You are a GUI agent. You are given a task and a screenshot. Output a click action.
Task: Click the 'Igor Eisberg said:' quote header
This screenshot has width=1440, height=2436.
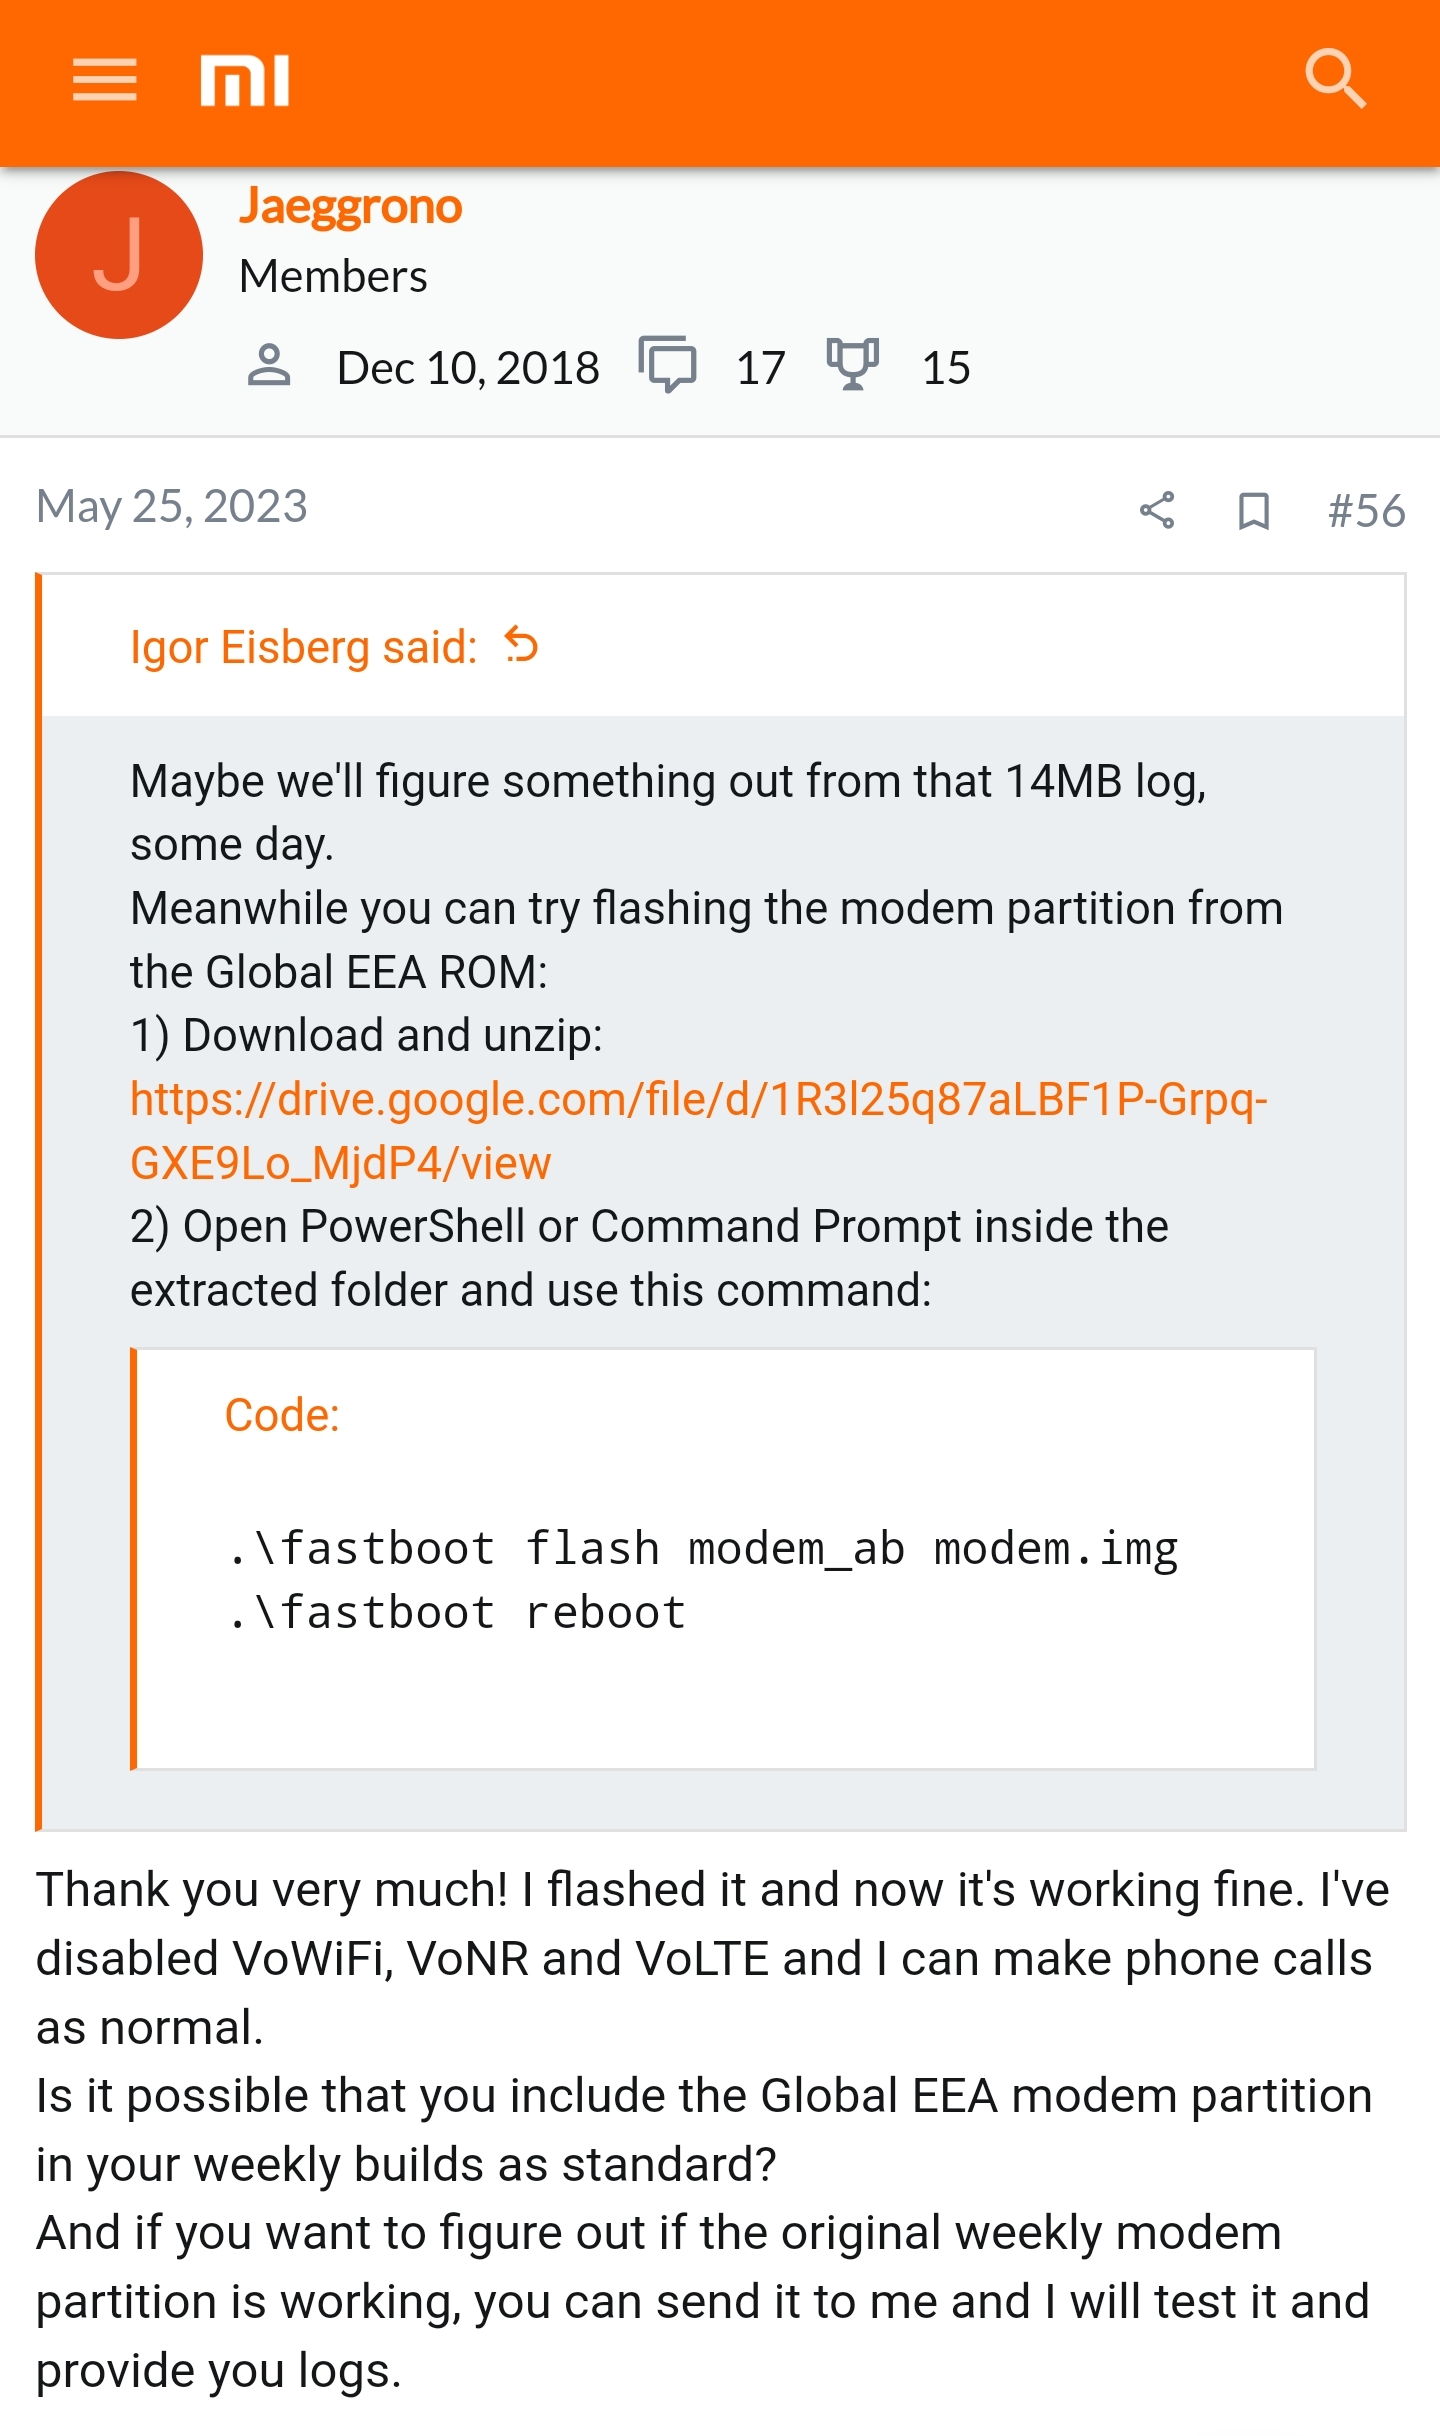coord(304,647)
